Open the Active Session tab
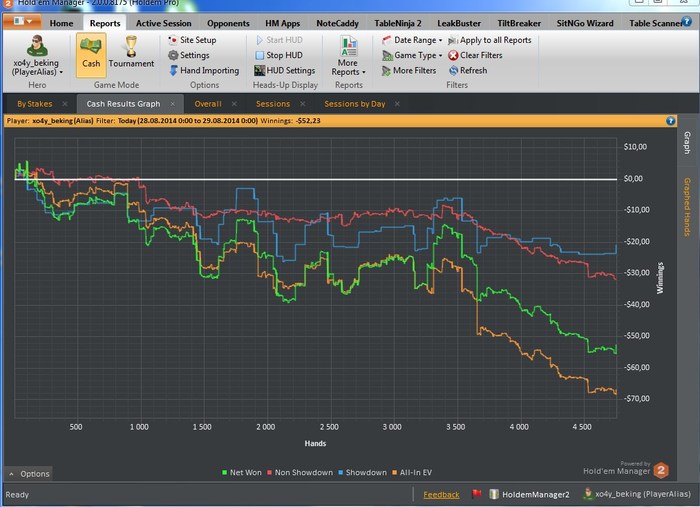 pyautogui.click(x=163, y=23)
